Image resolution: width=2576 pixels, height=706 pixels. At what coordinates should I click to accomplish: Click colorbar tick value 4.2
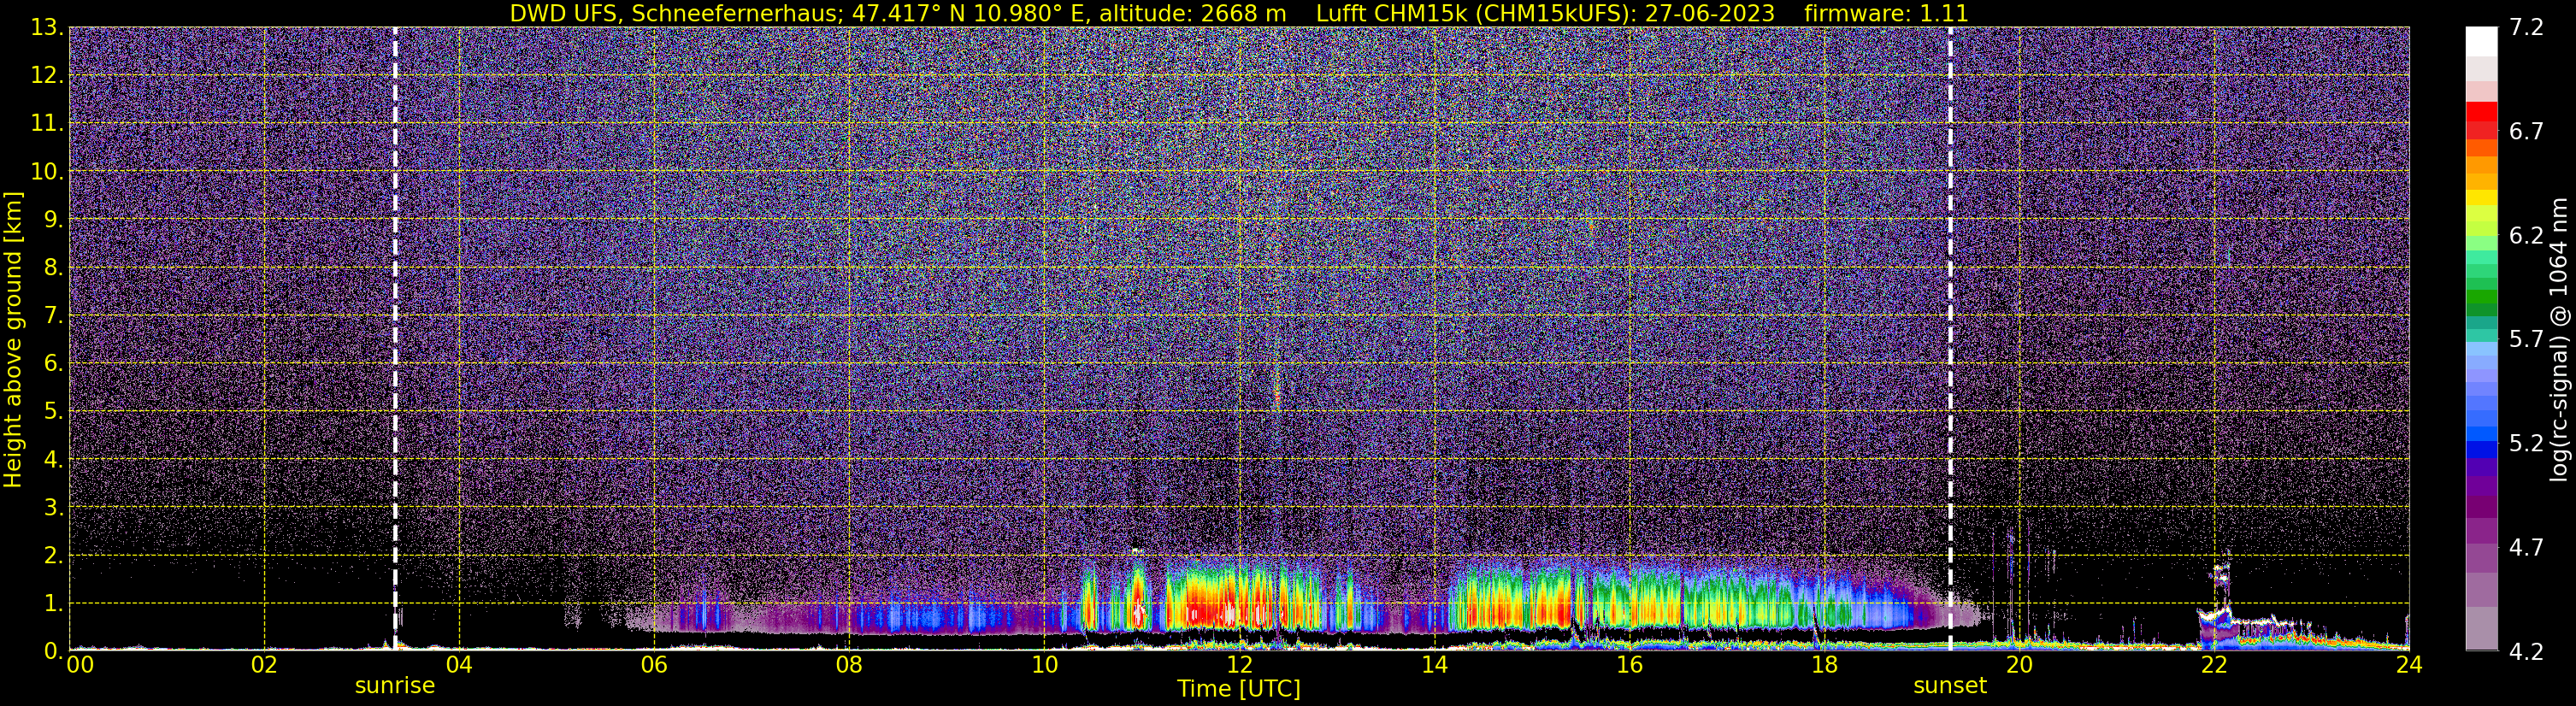click(x=2526, y=652)
